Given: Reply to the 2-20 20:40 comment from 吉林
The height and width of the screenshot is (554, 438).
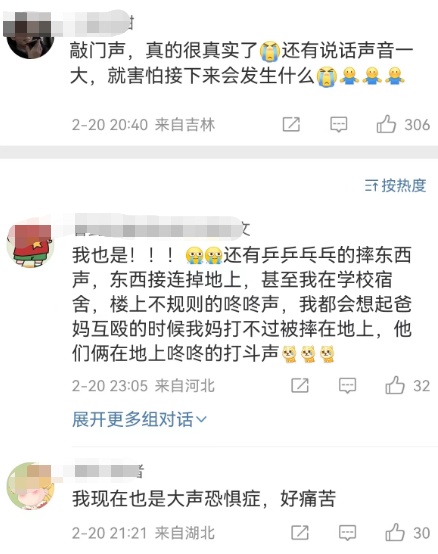Looking at the screenshot, I should coord(339,125).
